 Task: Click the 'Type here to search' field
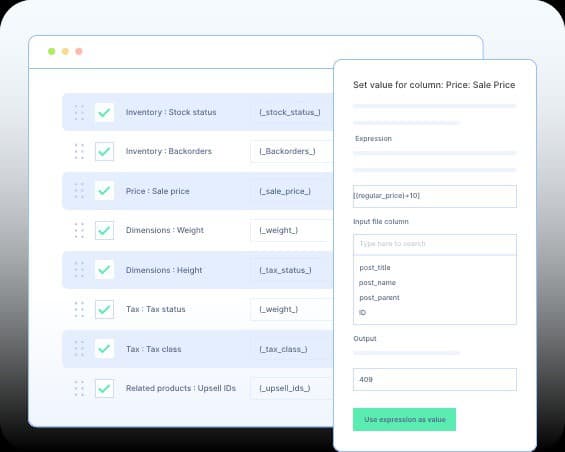pyautogui.click(x=435, y=244)
